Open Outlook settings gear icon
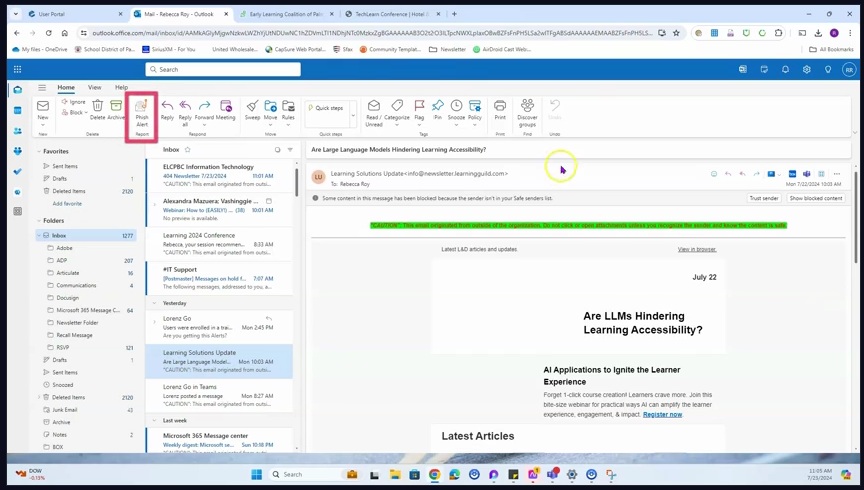Screen dimensions: 864x490 [x=807, y=69]
